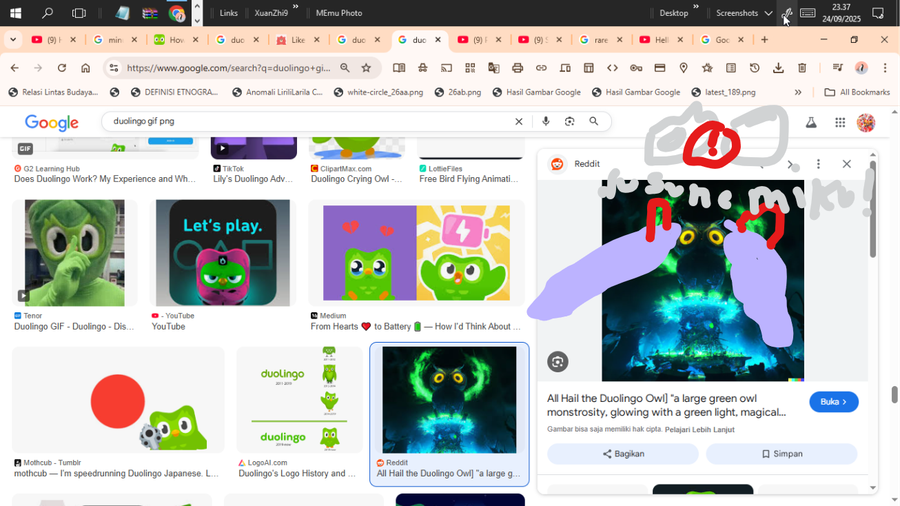Expand hidden bookmarks overflow arrows
The height and width of the screenshot is (506, 900).
[x=798, y=92]
